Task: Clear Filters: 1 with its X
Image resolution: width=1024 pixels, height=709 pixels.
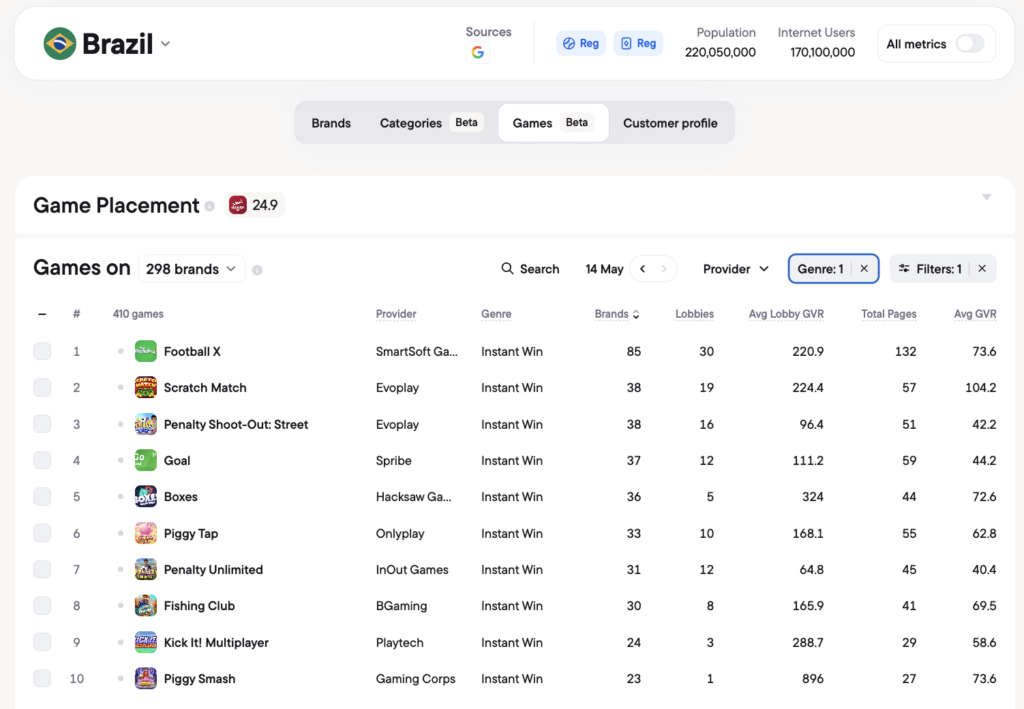Action: [982, 269]
